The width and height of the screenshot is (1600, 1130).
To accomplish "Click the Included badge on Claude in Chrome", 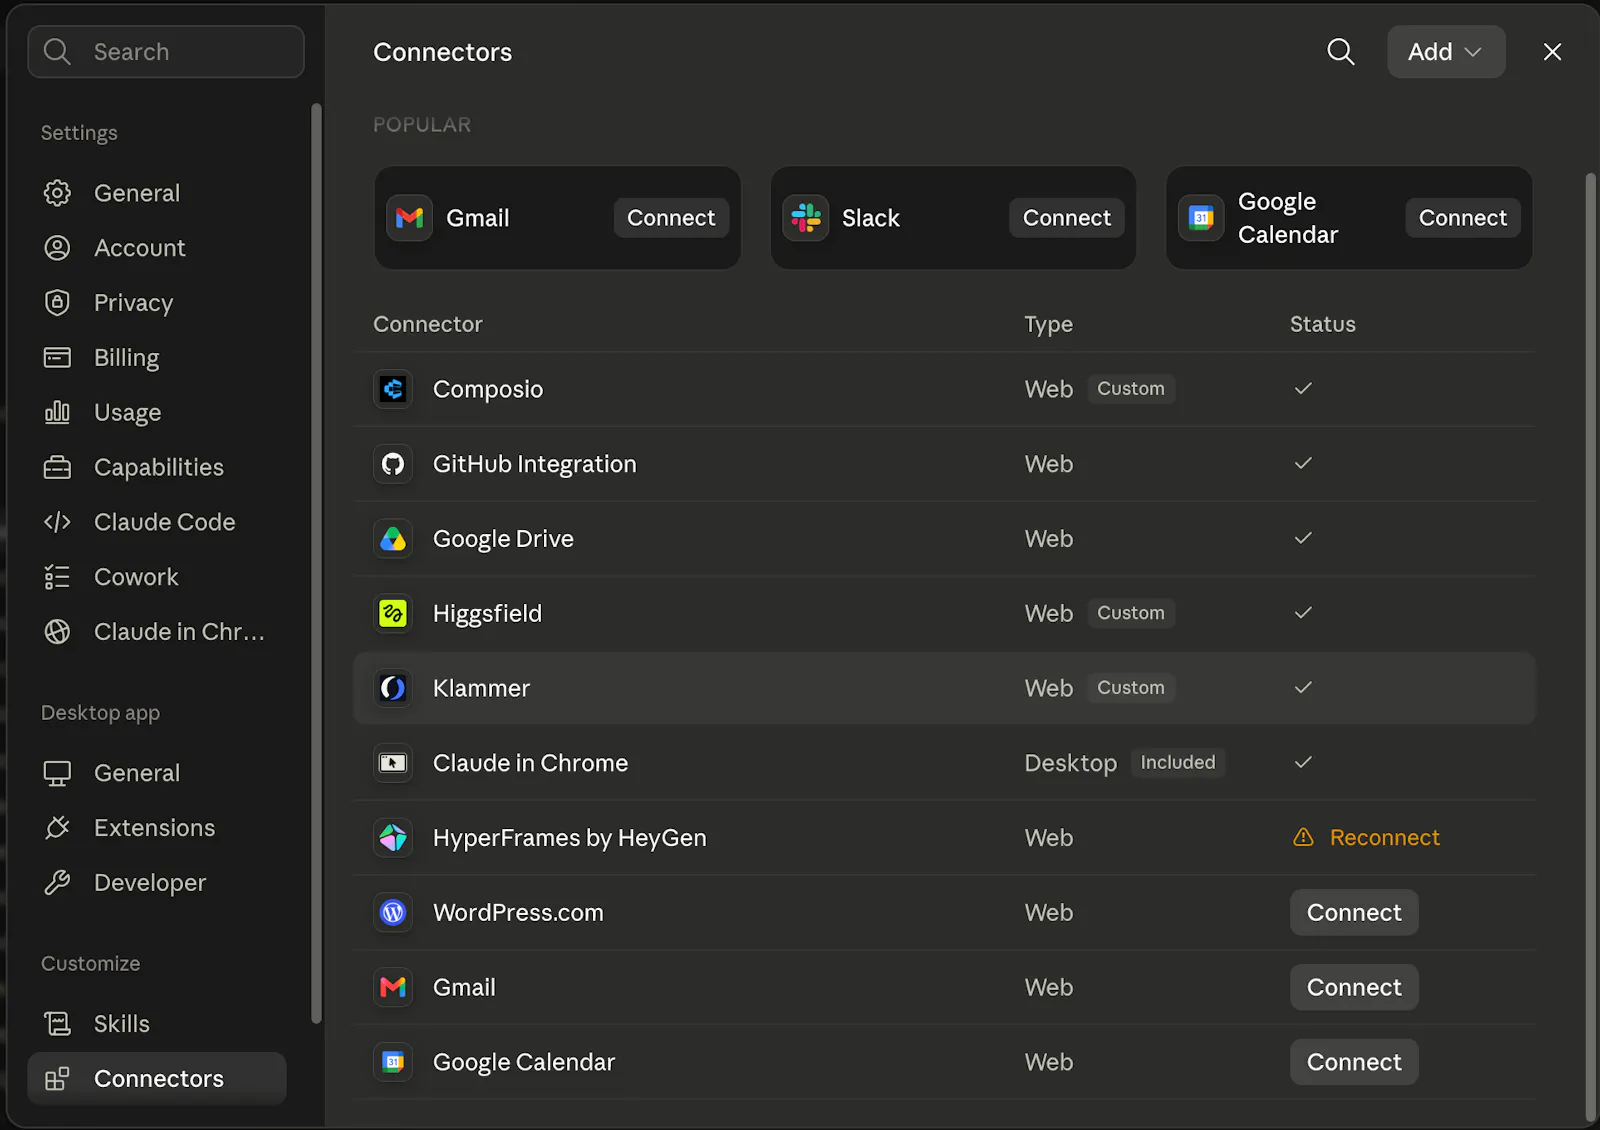I will tap(1178, 763).
